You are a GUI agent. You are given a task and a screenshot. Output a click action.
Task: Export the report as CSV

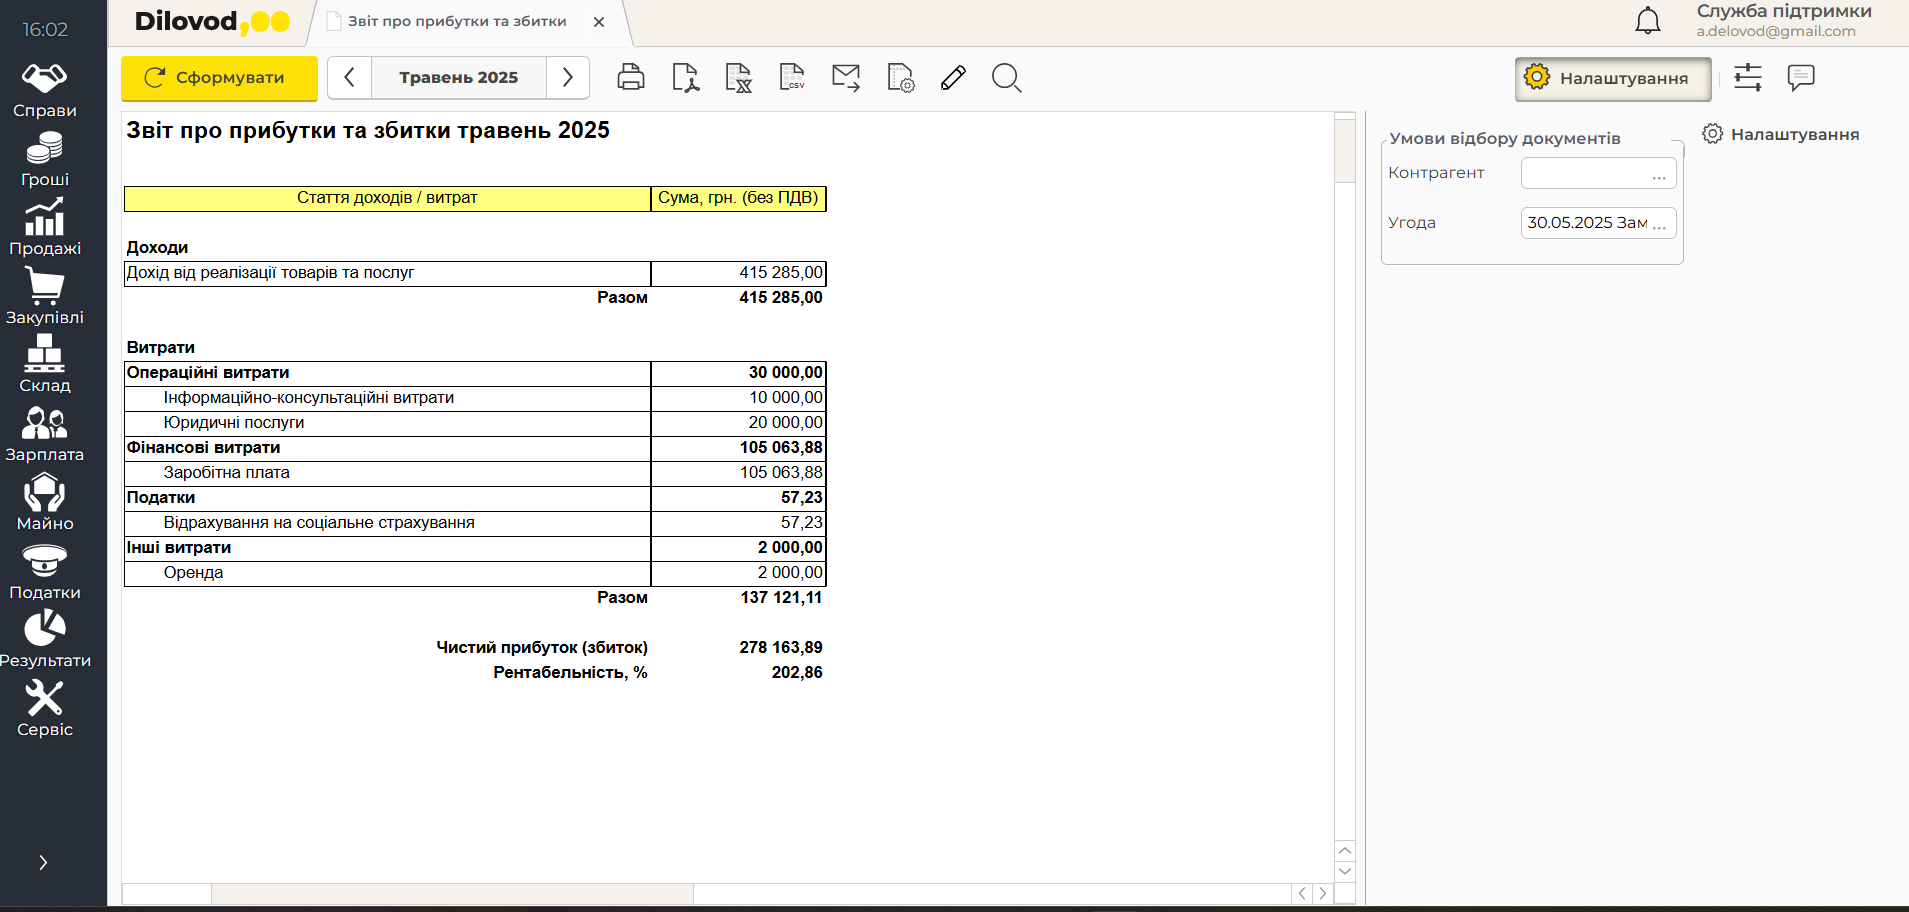792,78
